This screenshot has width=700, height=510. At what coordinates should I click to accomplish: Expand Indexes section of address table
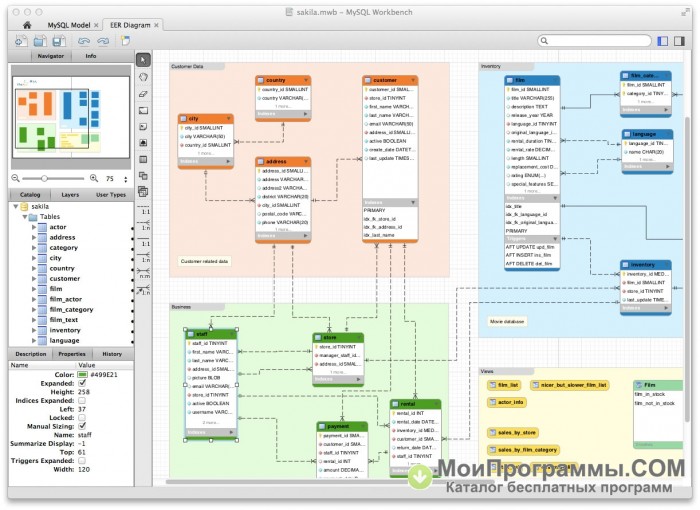pyautogui.click(x=306, y=235)
